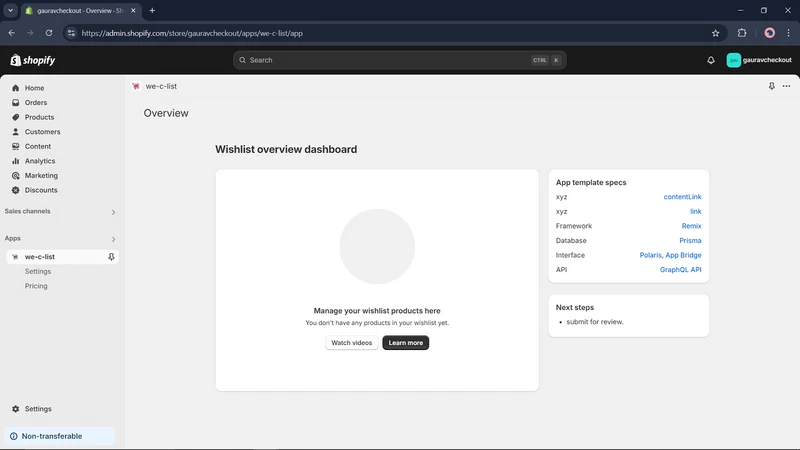The image size is (800, 450).
Task: Click the Shopify logo in header
Action: (x=33, y=60)
